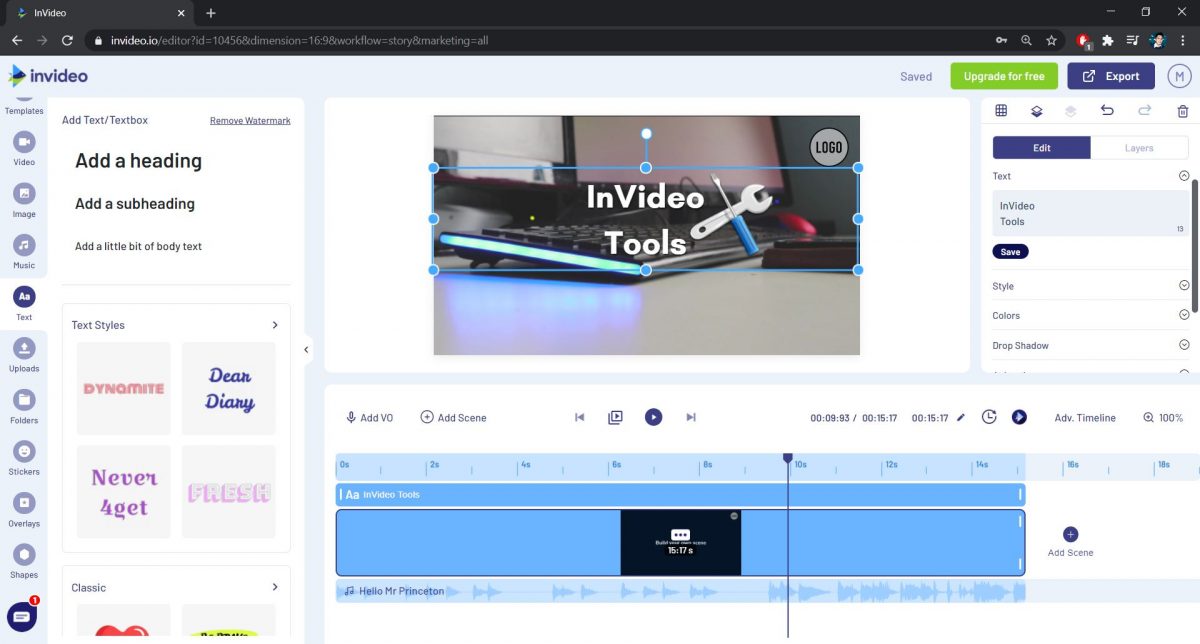Click the Undo icon above the Edit panel
The image size is (1200, 644).
(1107, 110)
